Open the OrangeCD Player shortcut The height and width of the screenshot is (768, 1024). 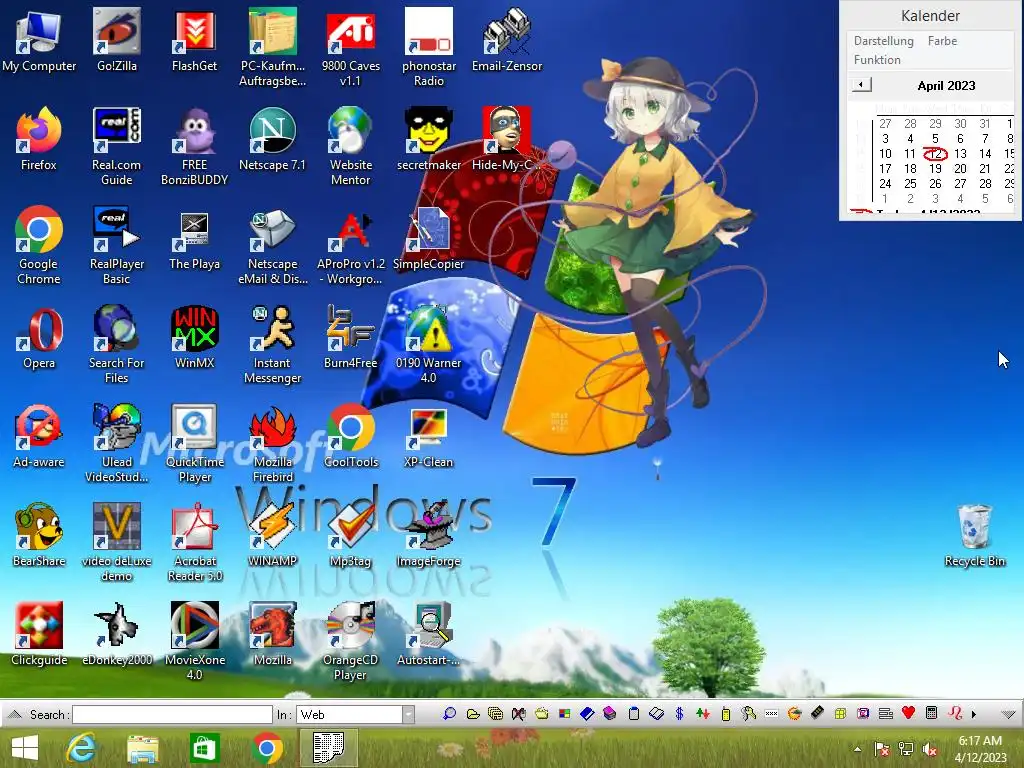coord(351,643)
